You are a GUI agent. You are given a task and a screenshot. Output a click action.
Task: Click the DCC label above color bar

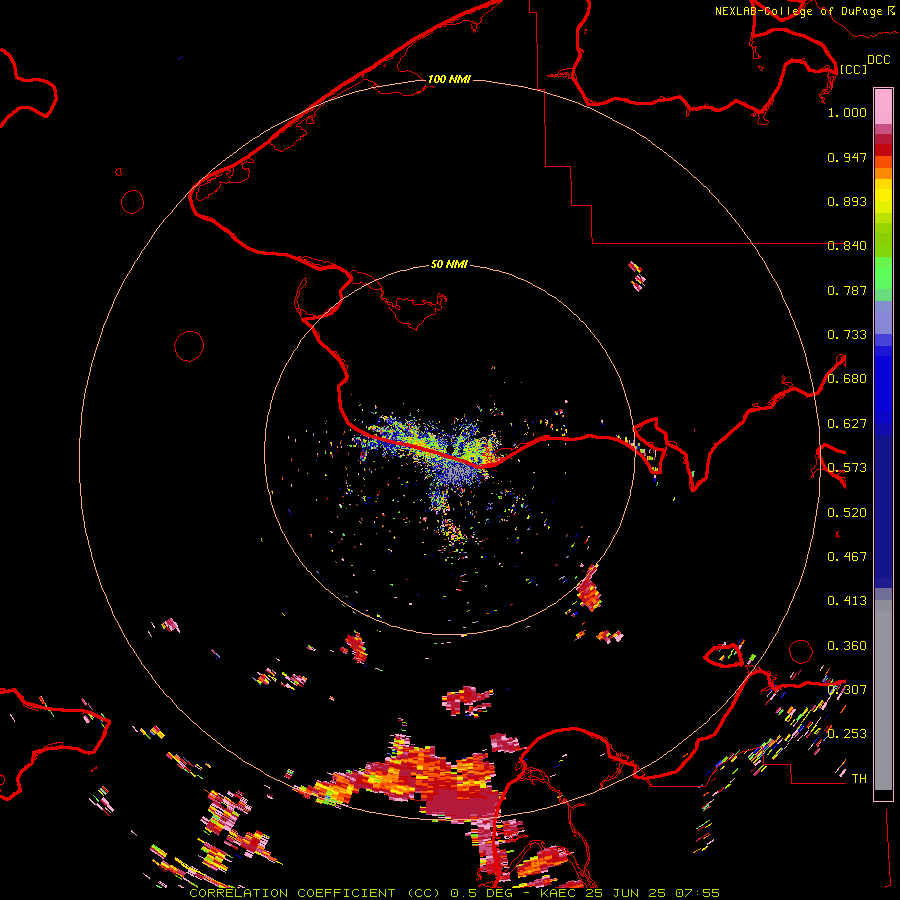click(x=878, y=60)
